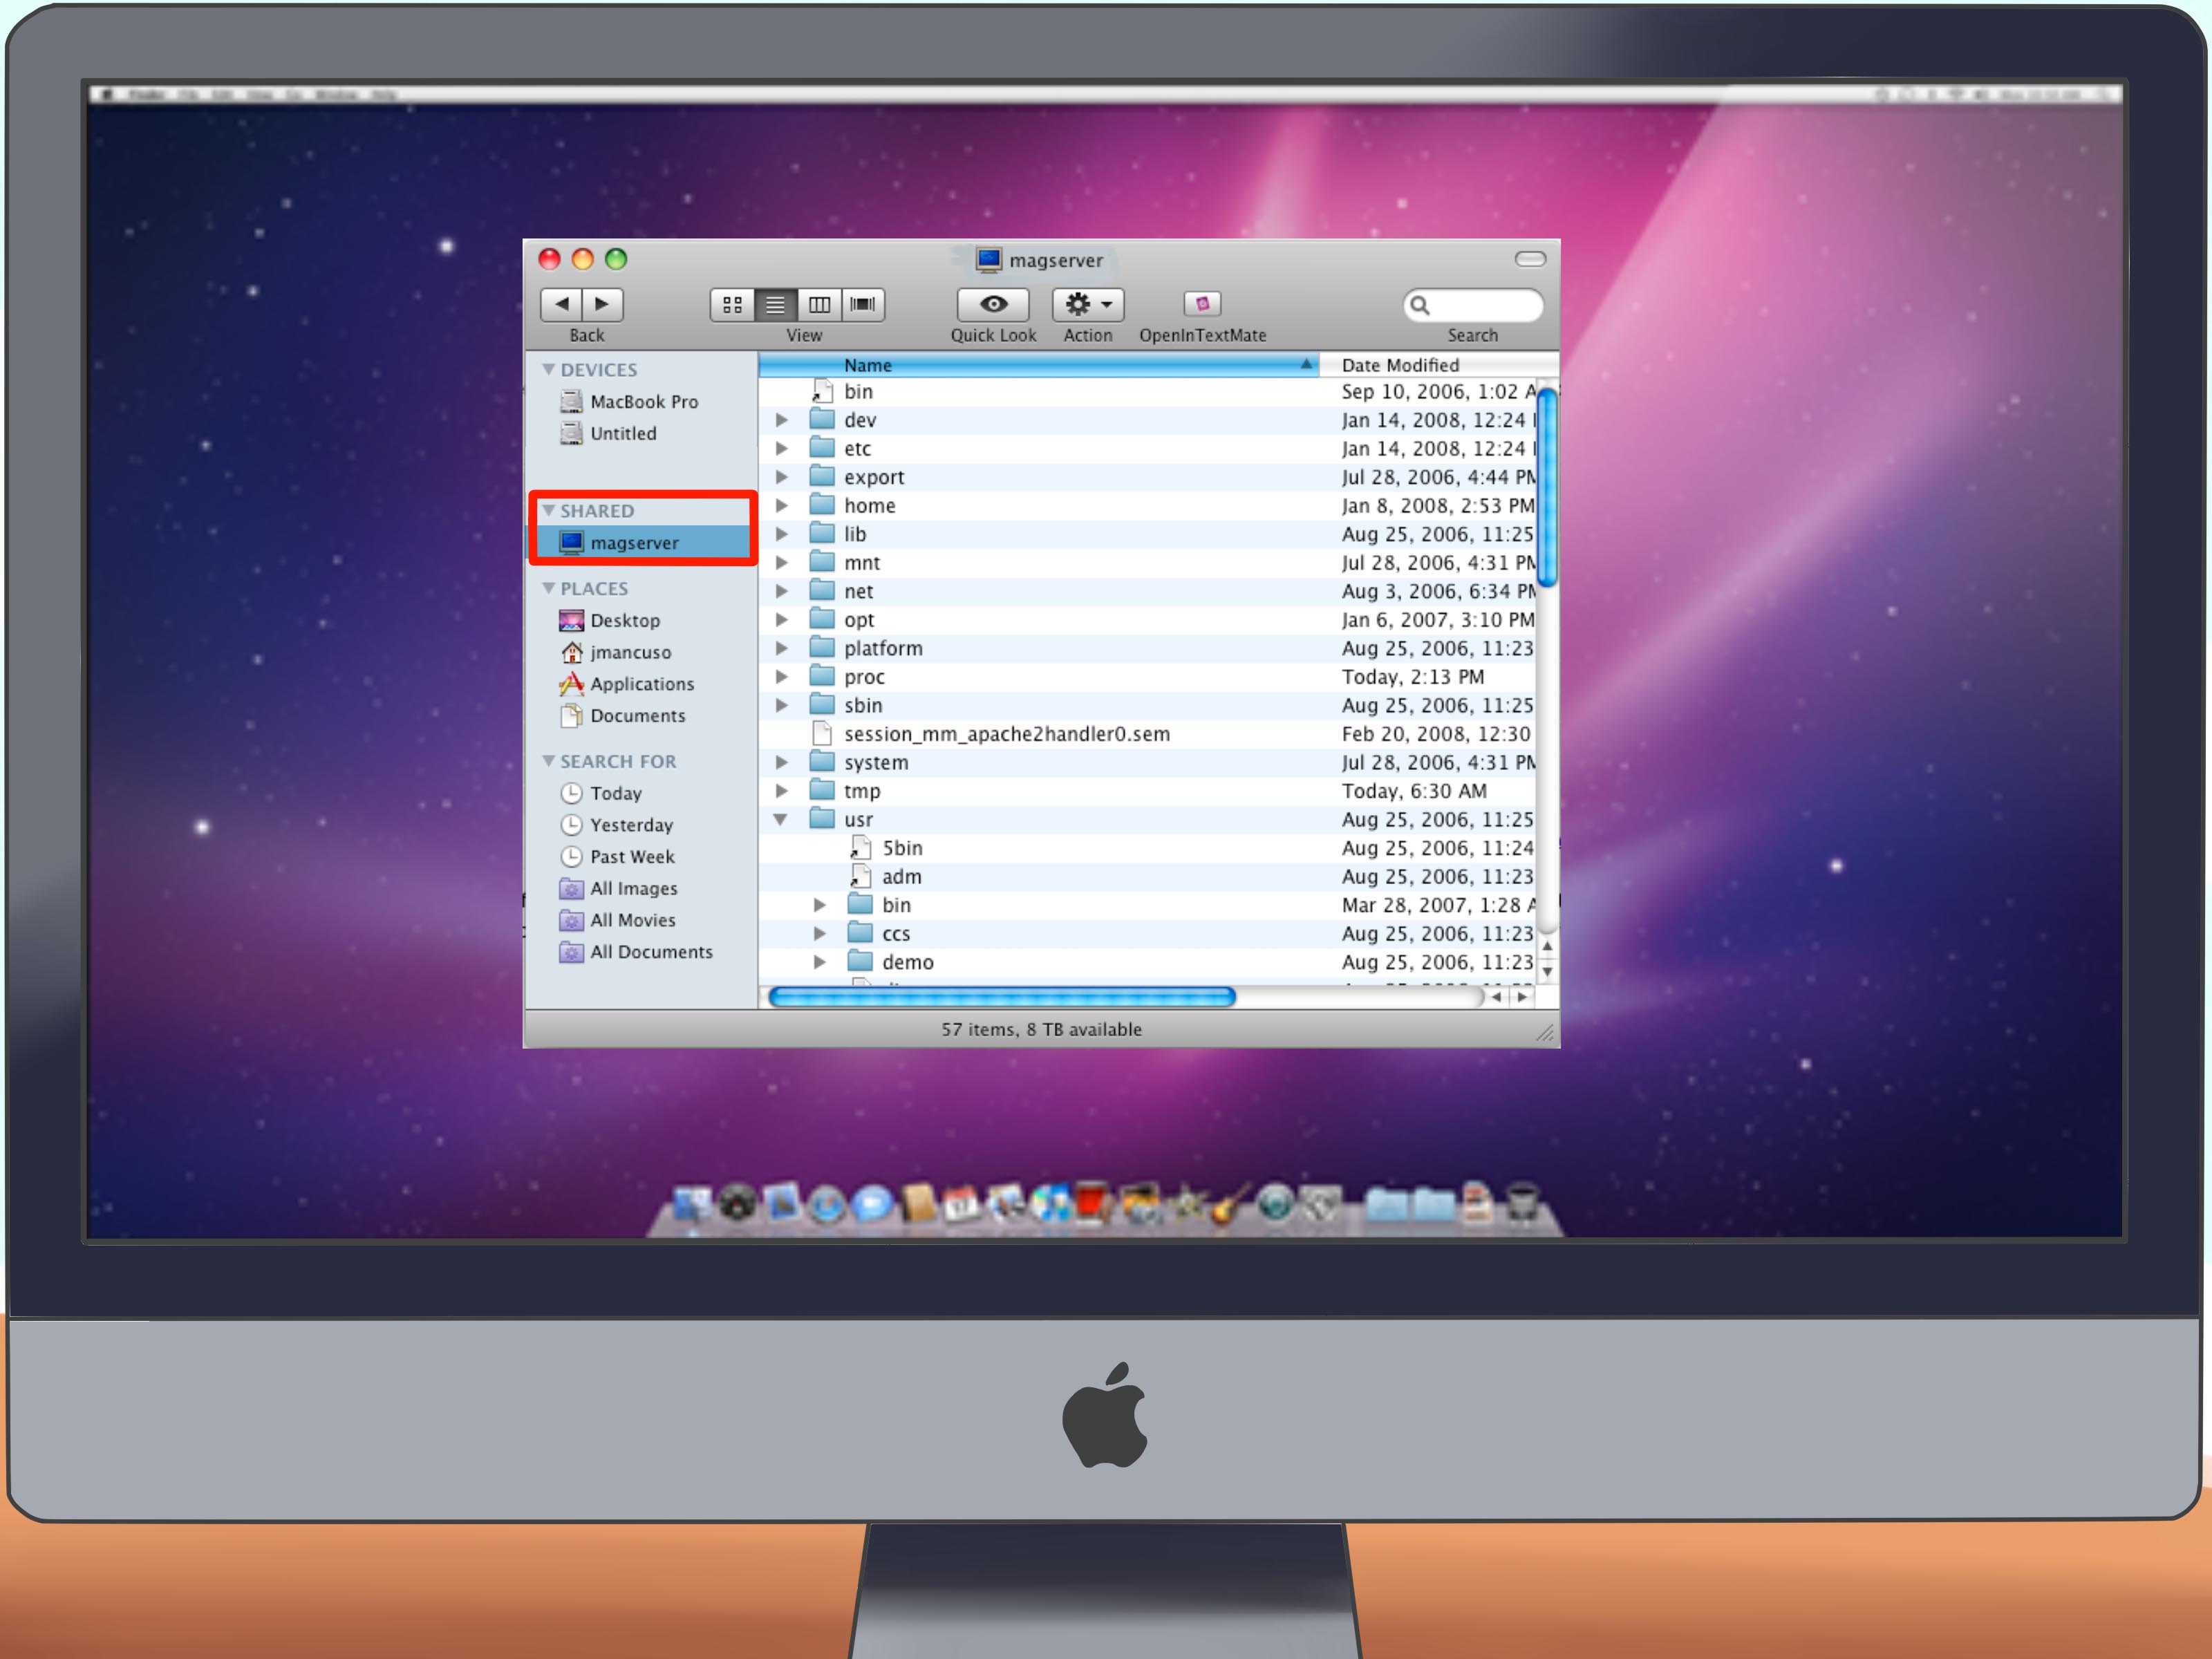Image resolution: width=2212 pixels, height=1659 pixels.
Task: Collapse the usr folder
Action: point(781,820)
